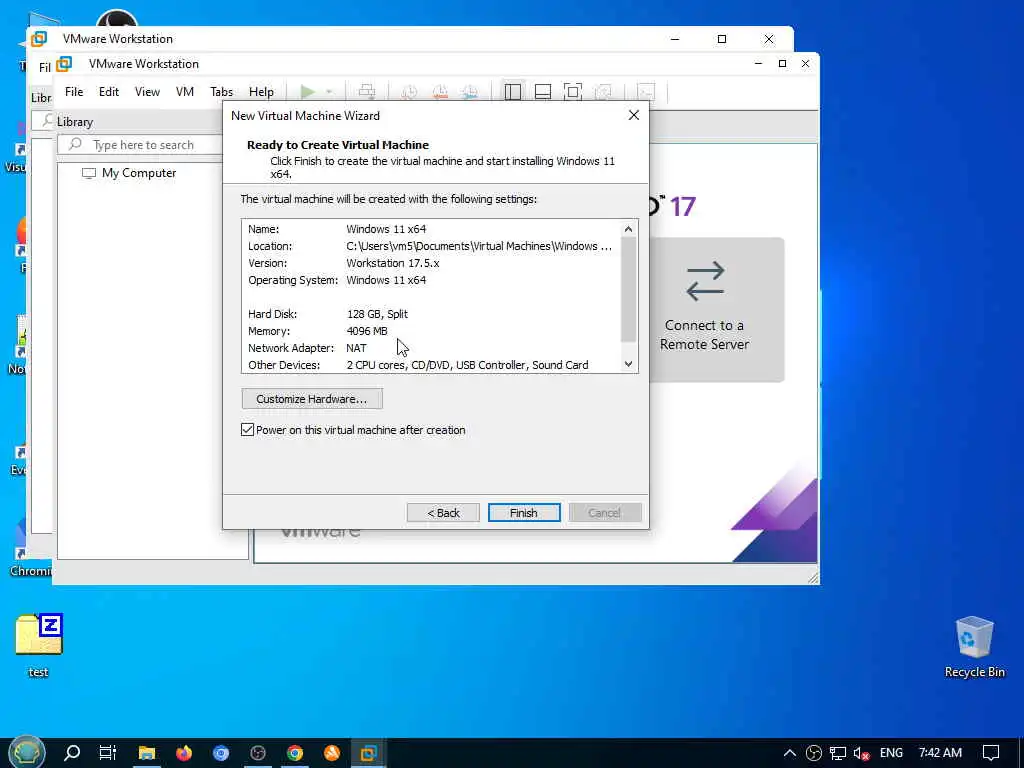Screen dimensions: 1024x768
Task: Open the notification center icon
Action: pyautogui.click(x=991, y=753)
